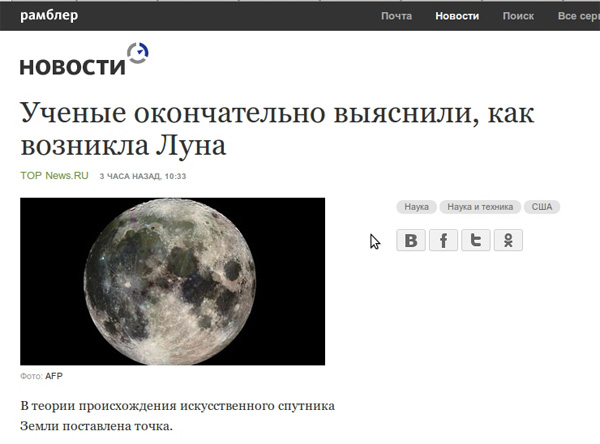Open the truncated 'Все сер…' menu item

tap(578, 16)
